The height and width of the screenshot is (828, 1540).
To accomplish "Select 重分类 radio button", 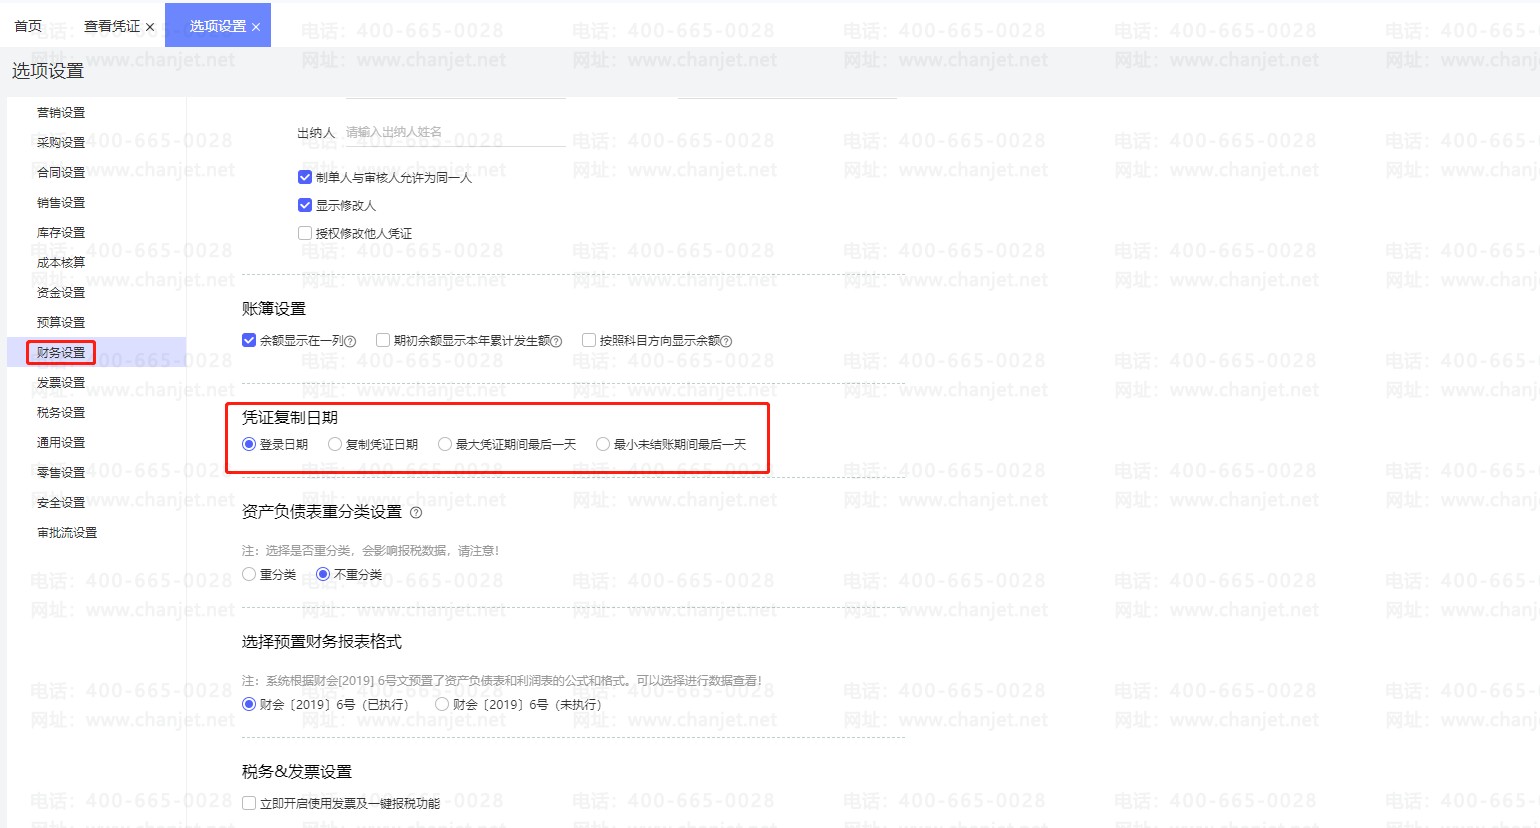I will (x=249, y=574).
